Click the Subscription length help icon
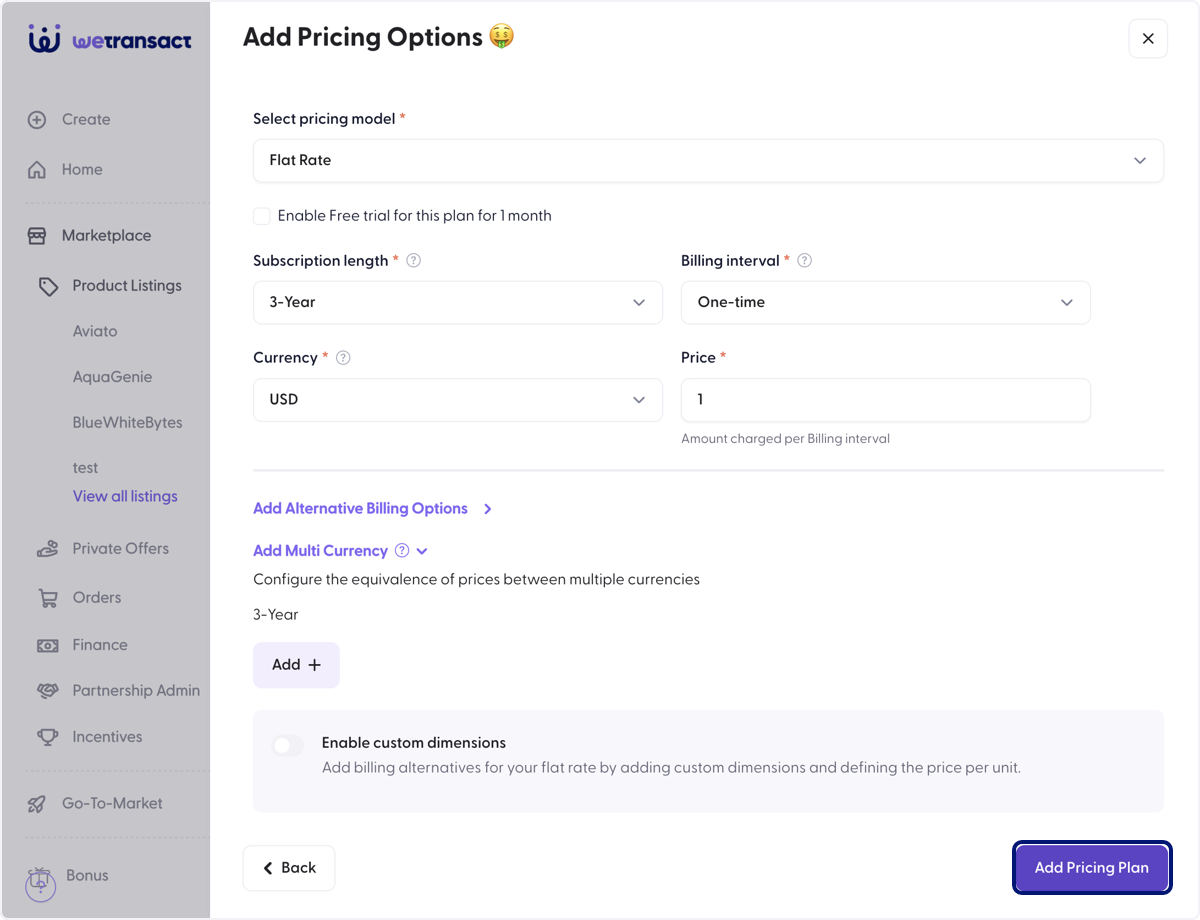The image size is (1200, 920). pos(413,261)
